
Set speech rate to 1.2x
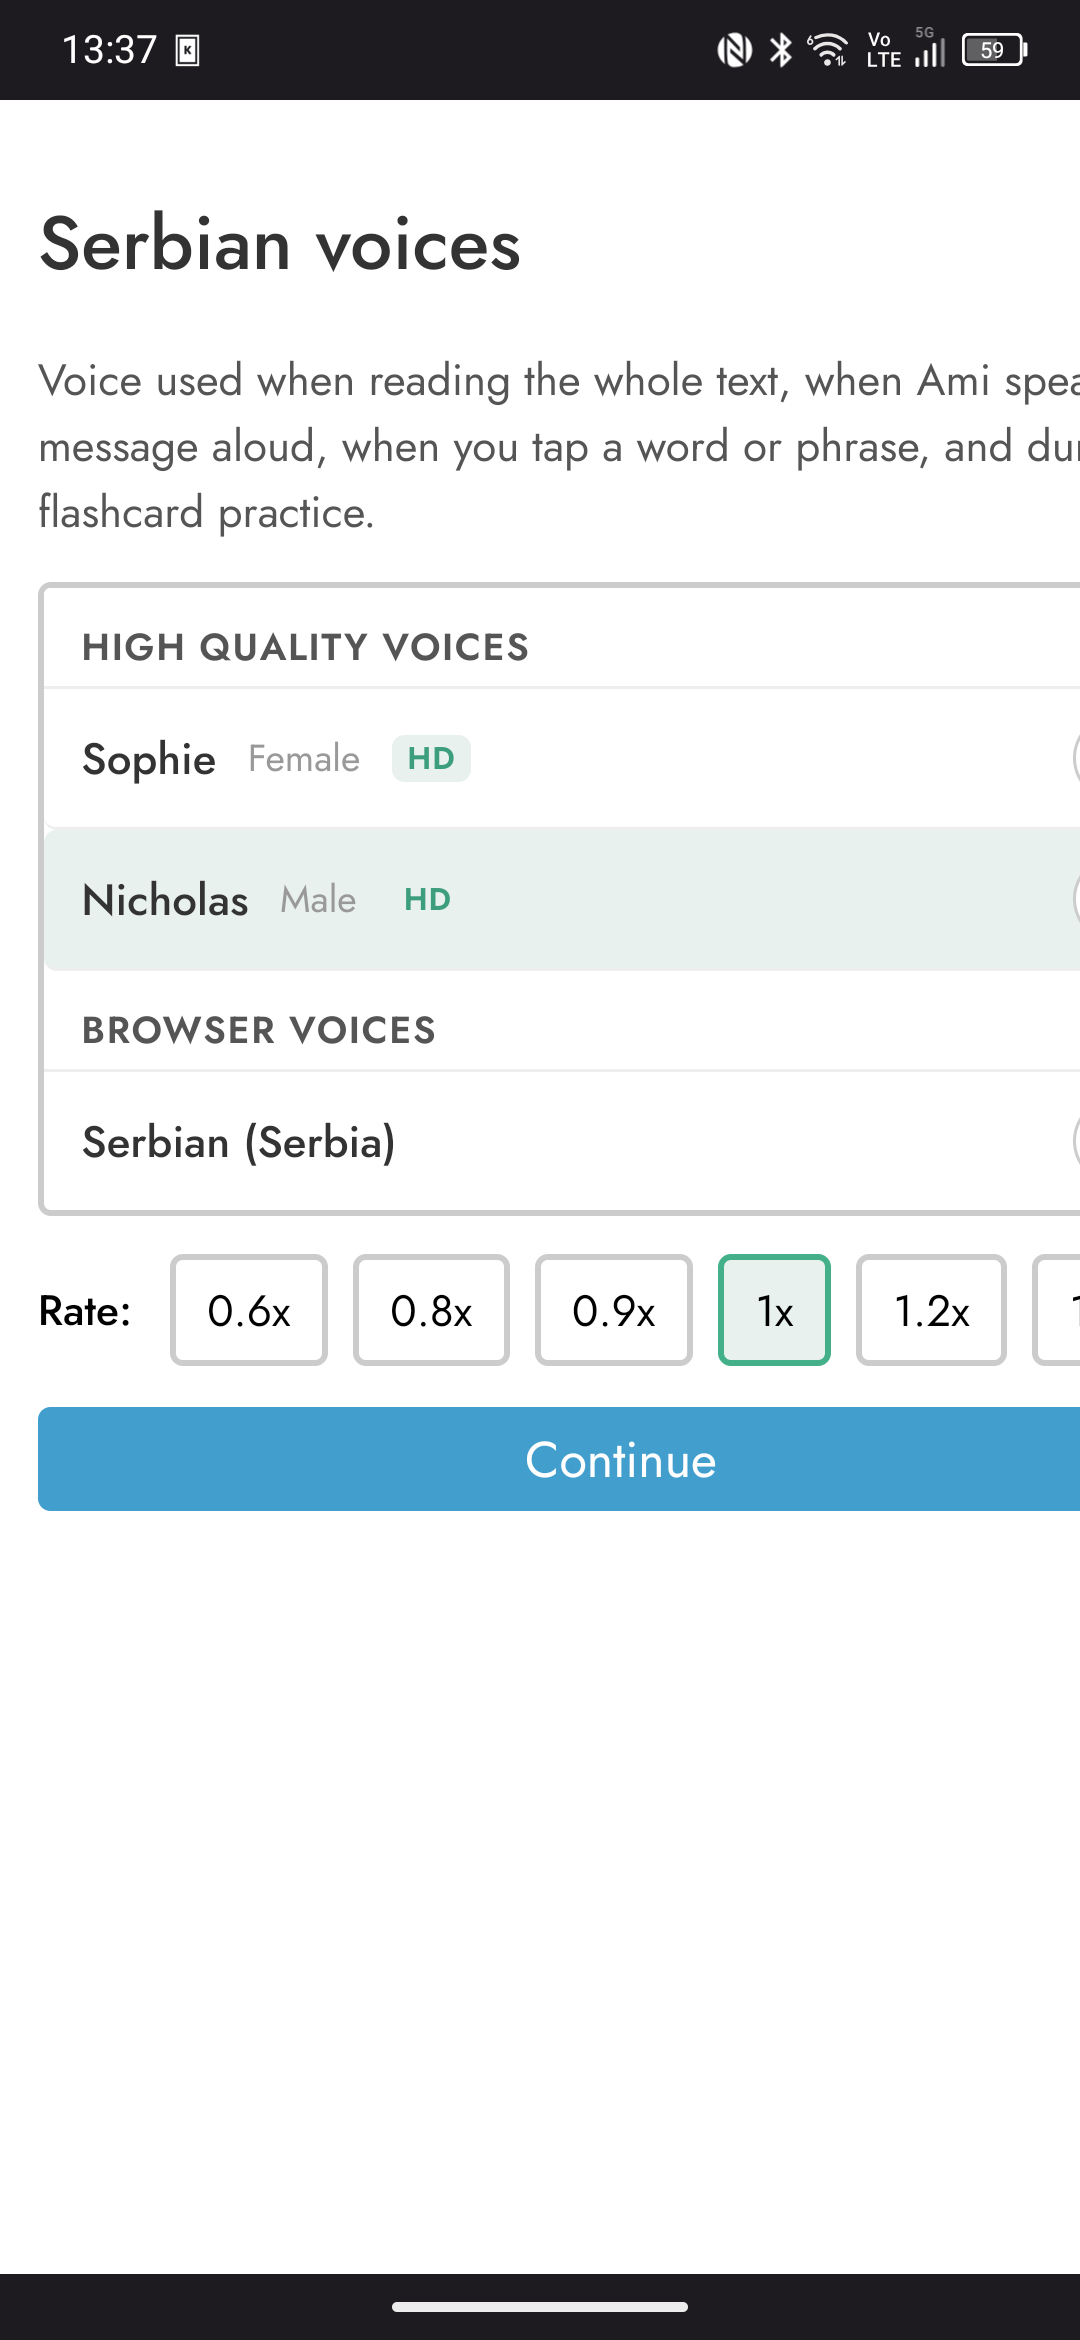coord(931,1310)
